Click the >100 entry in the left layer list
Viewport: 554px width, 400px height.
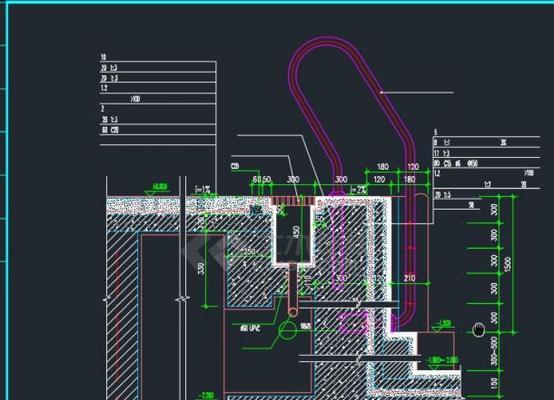click(135, 99)
